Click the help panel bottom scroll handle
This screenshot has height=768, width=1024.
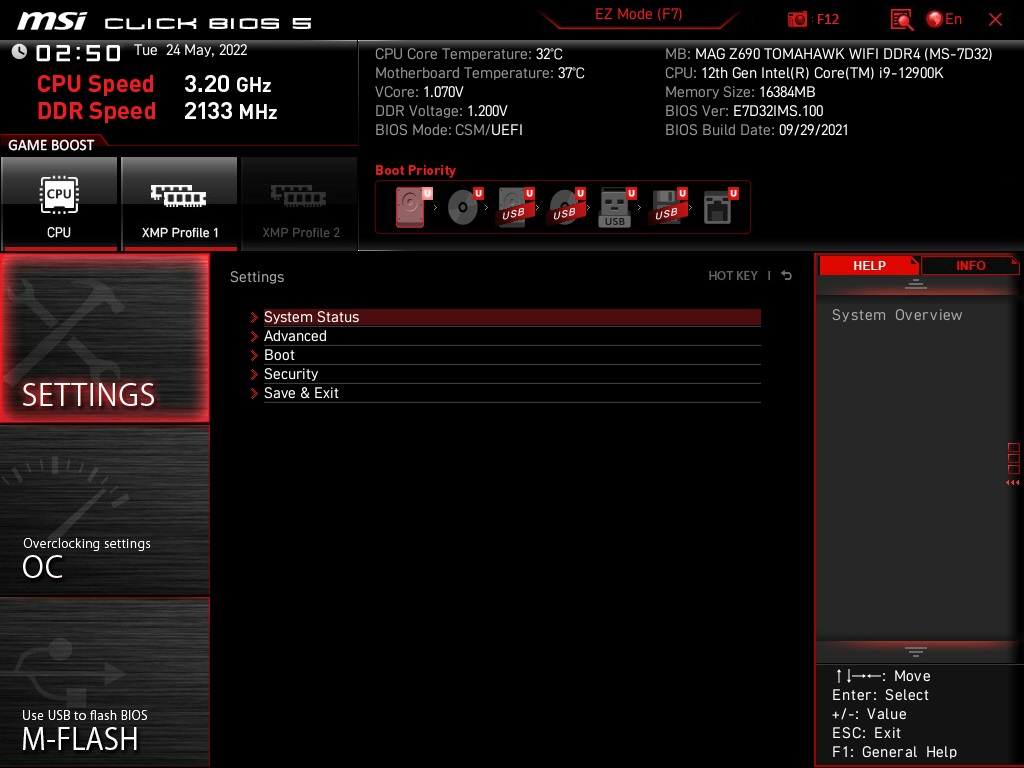point(916,652)
